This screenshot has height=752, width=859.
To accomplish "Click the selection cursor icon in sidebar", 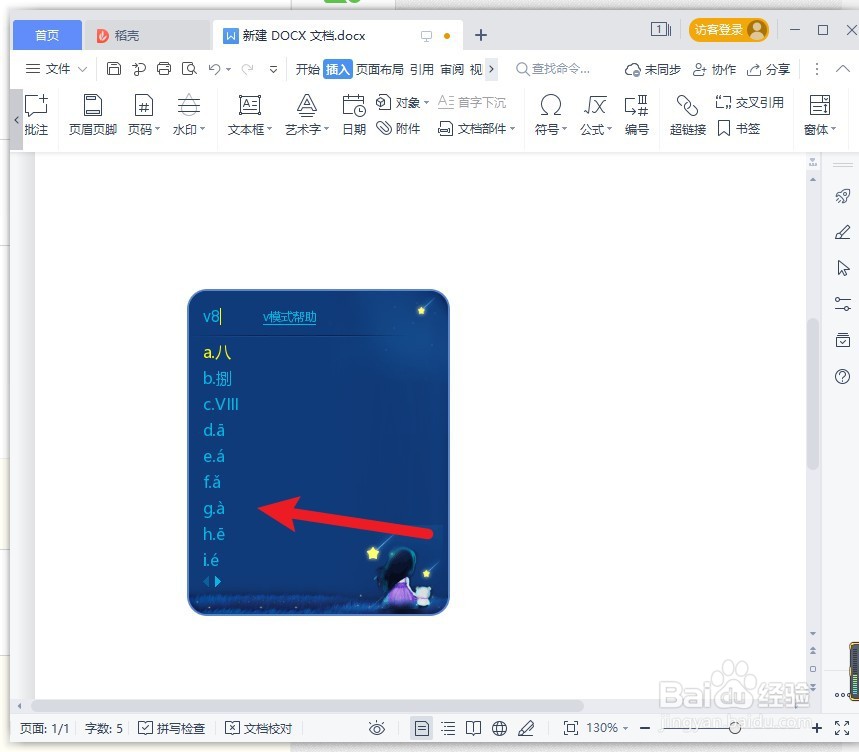I will [843, 268].
